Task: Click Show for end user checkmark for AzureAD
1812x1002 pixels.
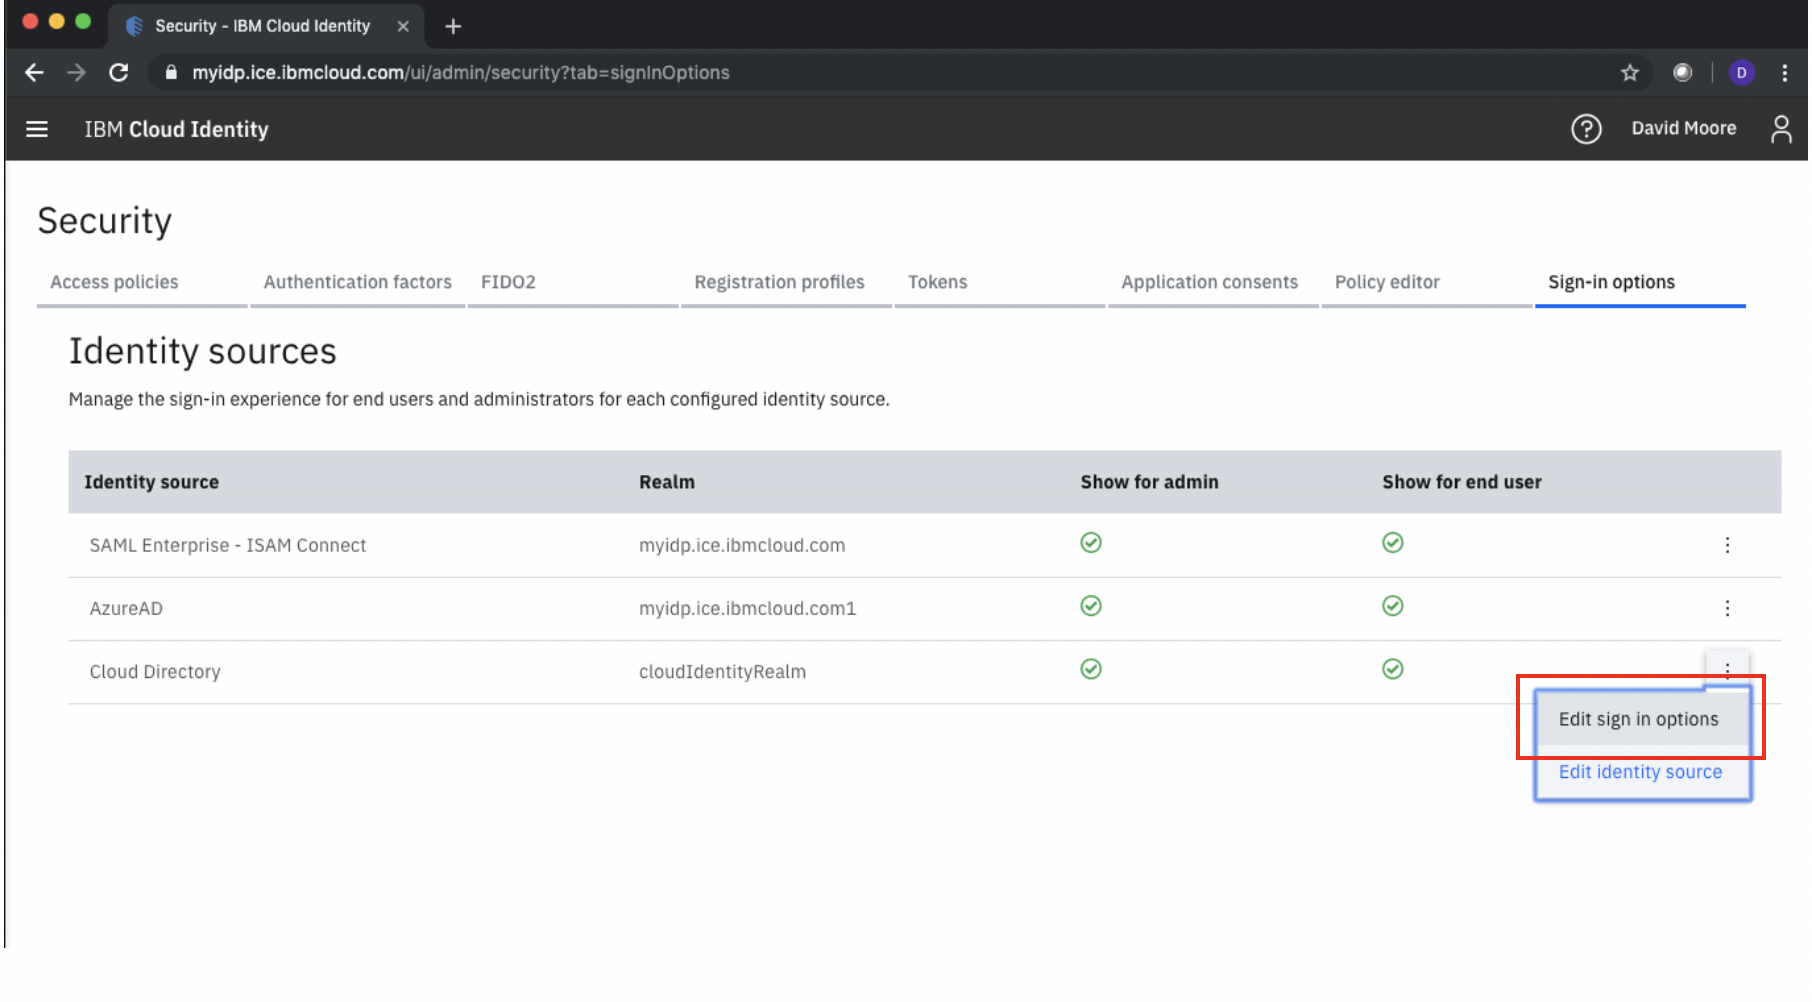Action: [1393, 606]
